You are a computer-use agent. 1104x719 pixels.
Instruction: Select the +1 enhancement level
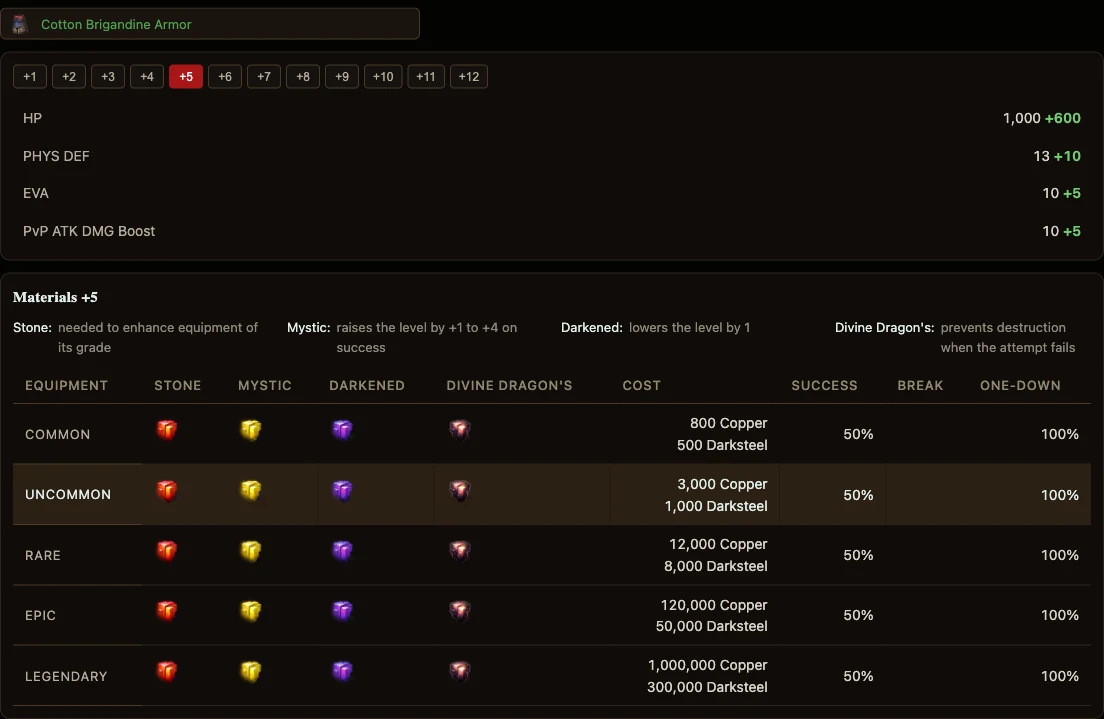click(x=30, y=77)
